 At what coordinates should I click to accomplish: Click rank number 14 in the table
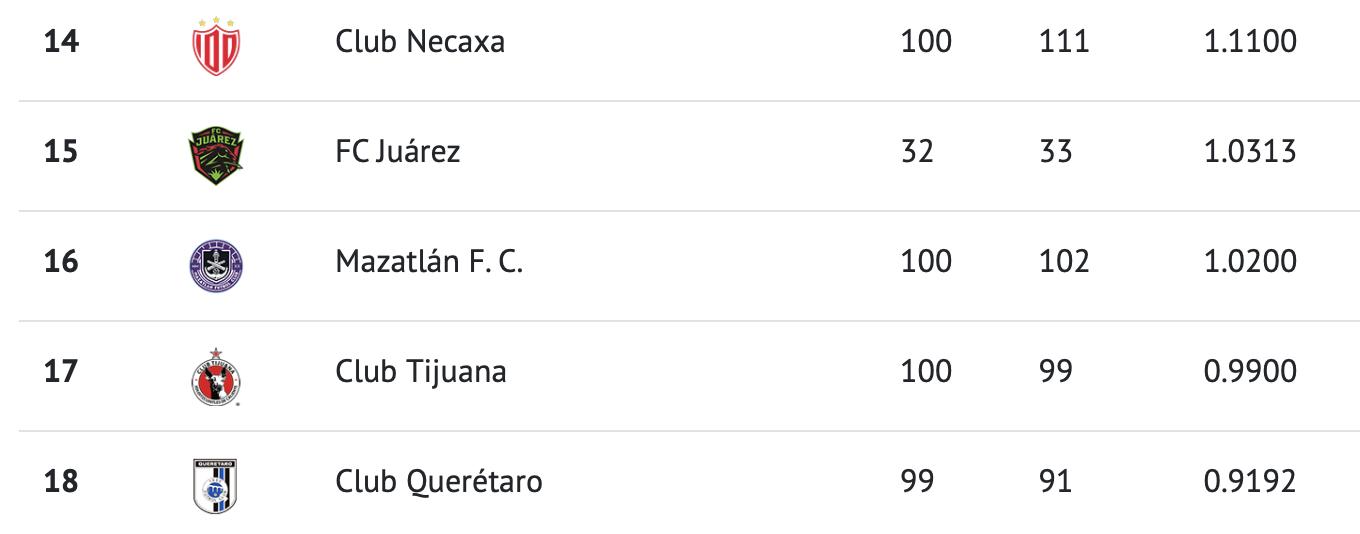click(61, 42)
